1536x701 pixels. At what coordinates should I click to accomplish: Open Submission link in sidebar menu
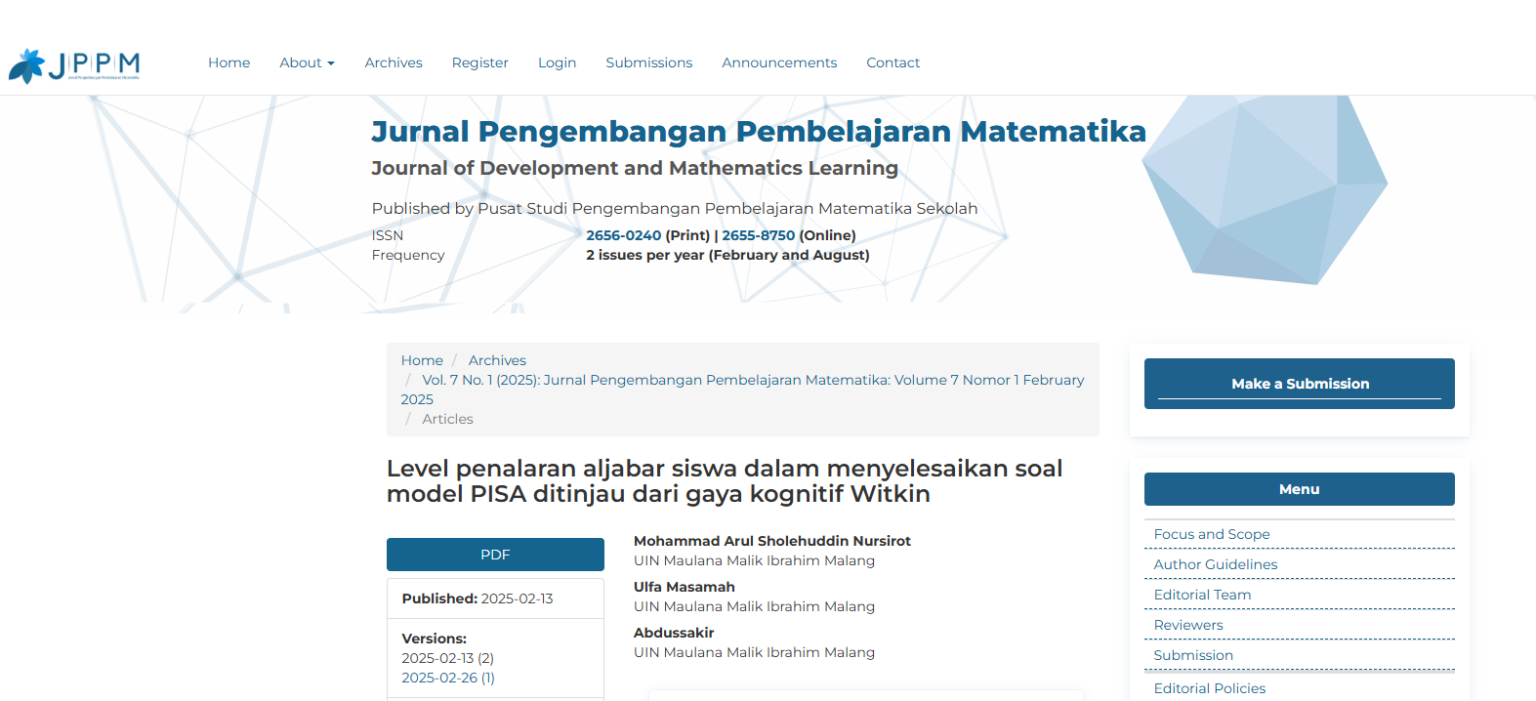coord(1193,655)
